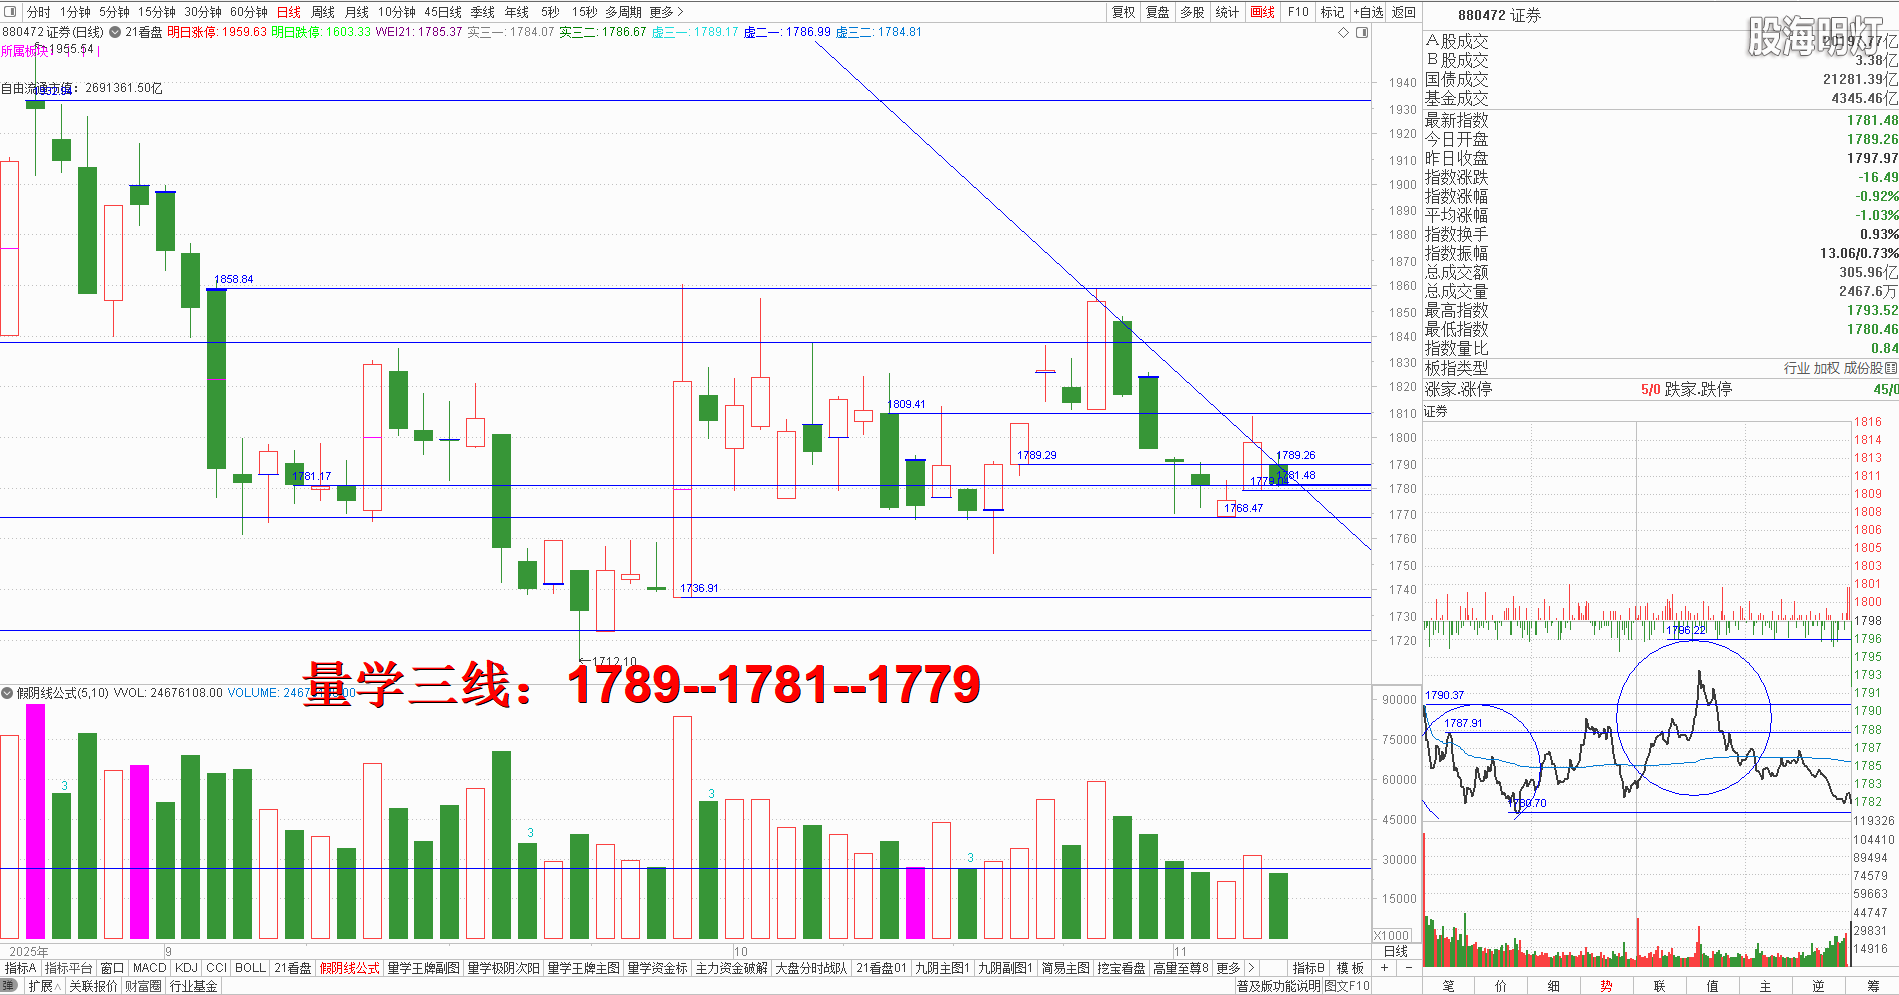Click the 1858.84 horizontal price line label

(233, 279)
